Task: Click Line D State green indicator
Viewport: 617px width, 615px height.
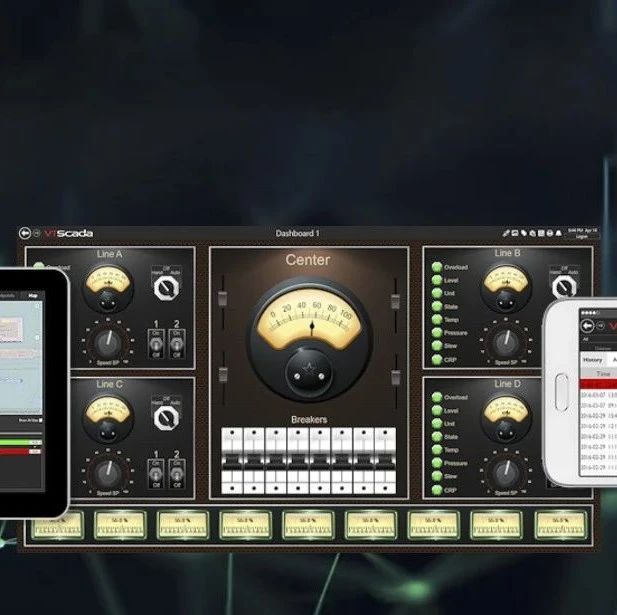Action: 437,437
